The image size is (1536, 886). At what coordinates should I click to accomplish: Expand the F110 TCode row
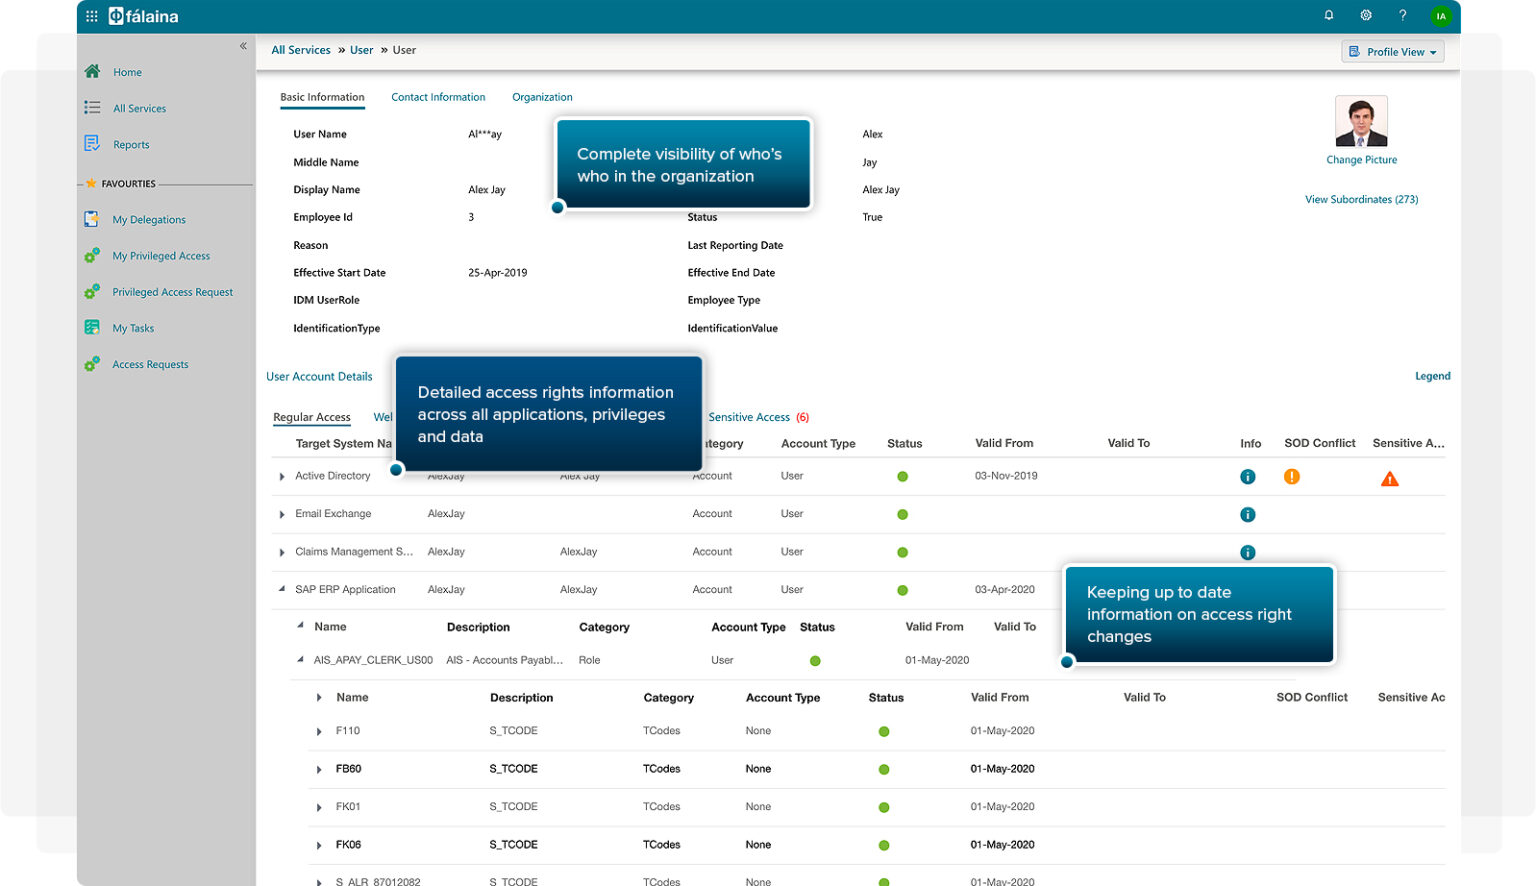click(x=319, y=732)
